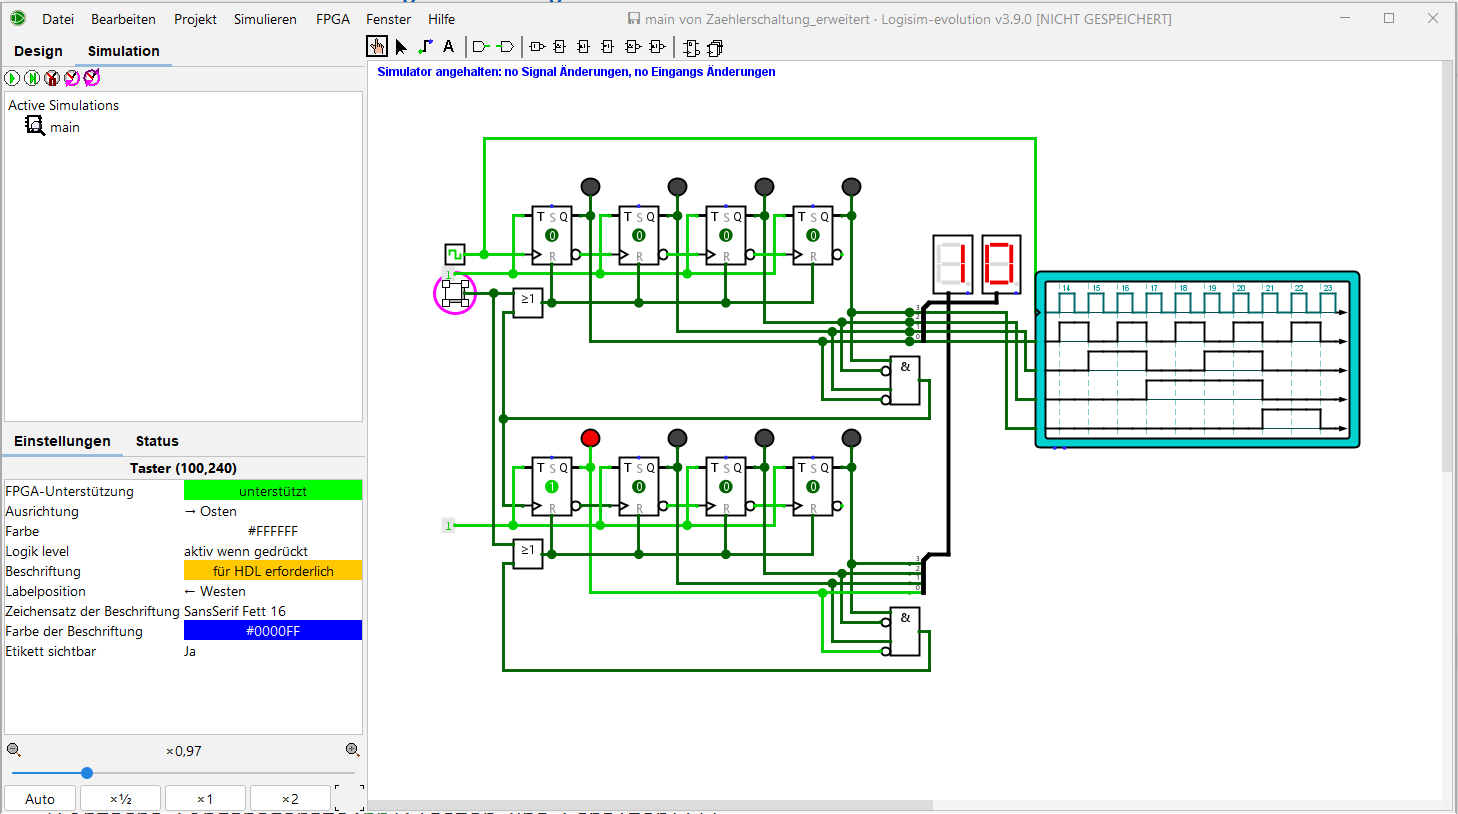
Task: Click the ×2 zoom button
Action: click(290, 799)
